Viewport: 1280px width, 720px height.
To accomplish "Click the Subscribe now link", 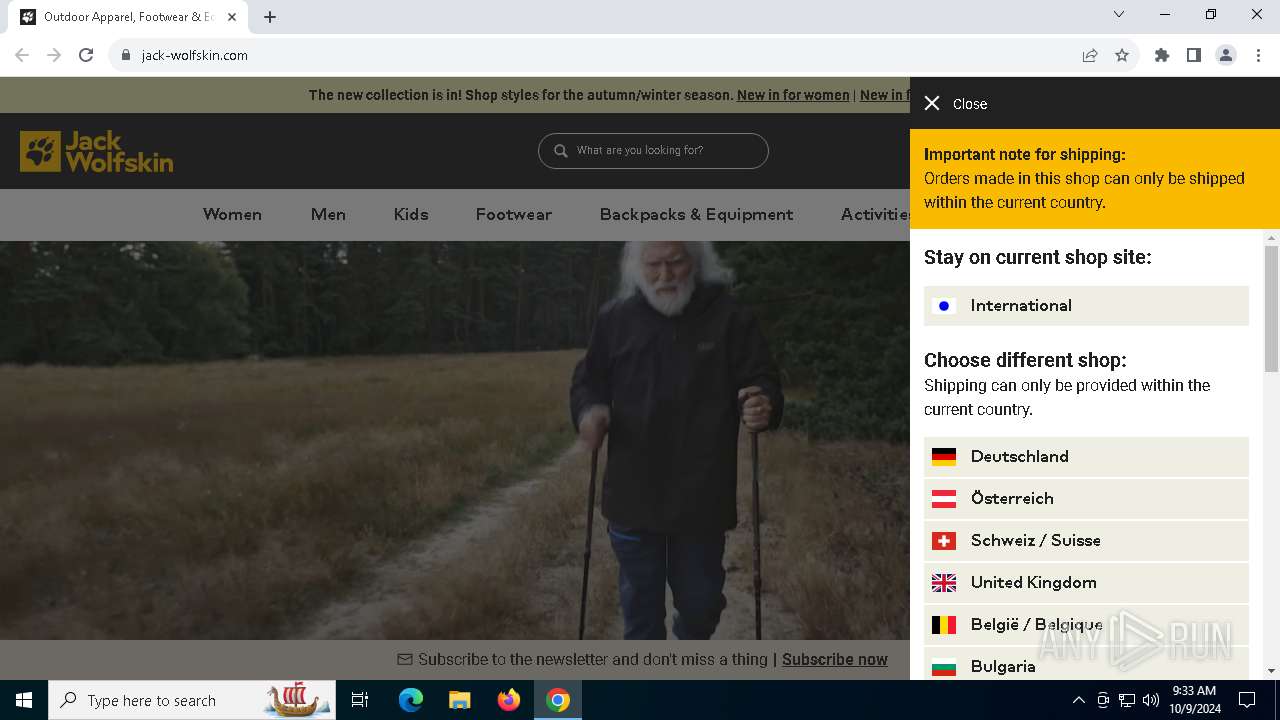I will click(835, 659).
